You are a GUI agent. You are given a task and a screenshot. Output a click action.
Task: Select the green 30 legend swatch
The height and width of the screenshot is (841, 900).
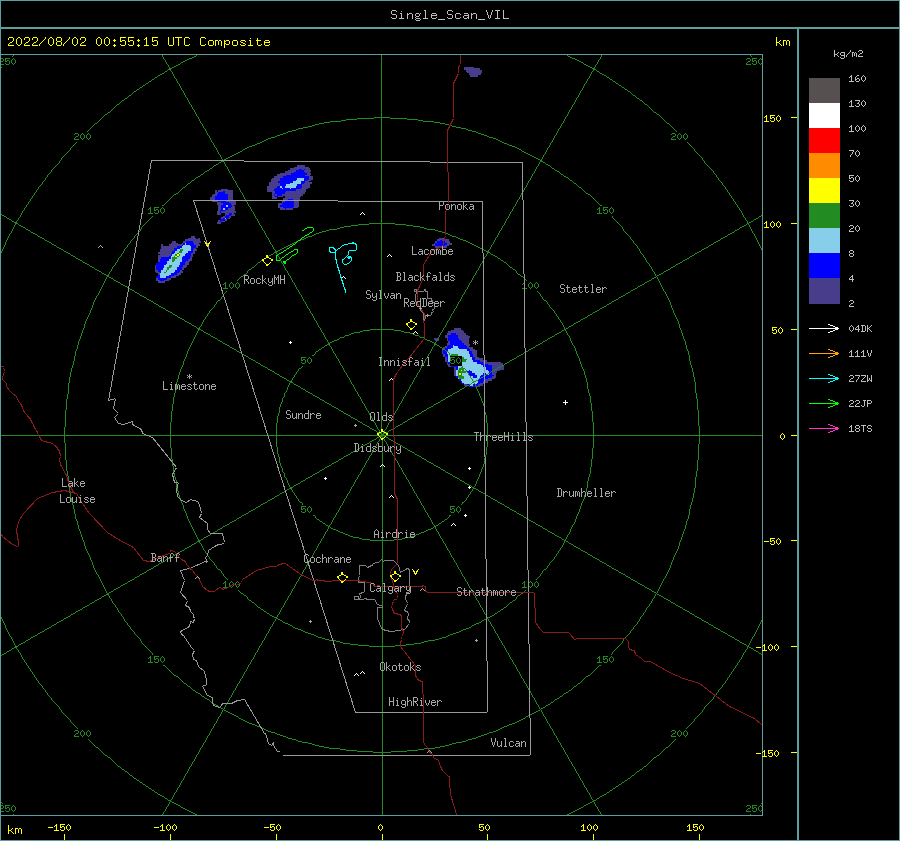point(824,216)
